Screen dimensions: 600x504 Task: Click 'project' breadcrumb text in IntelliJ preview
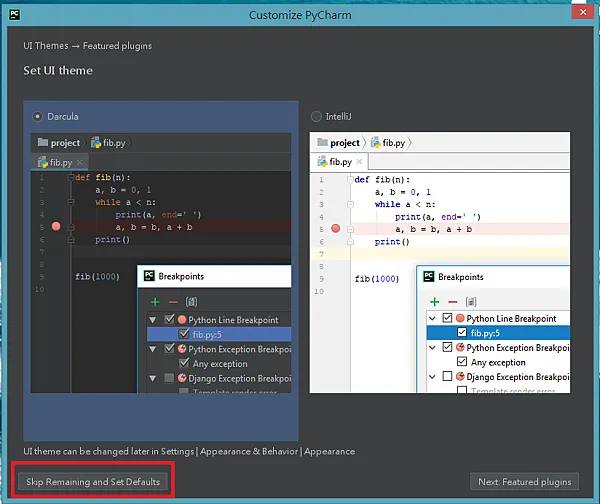click(x=345, y=143)
